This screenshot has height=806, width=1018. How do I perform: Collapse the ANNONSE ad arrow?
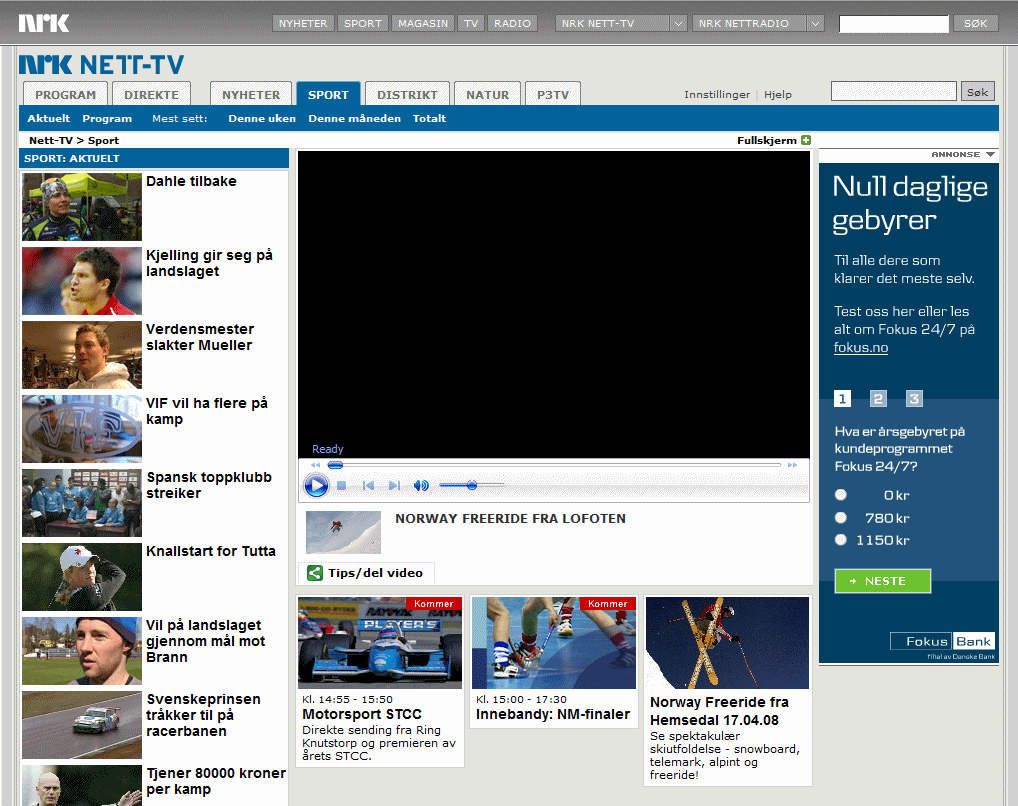coord(990,155)
